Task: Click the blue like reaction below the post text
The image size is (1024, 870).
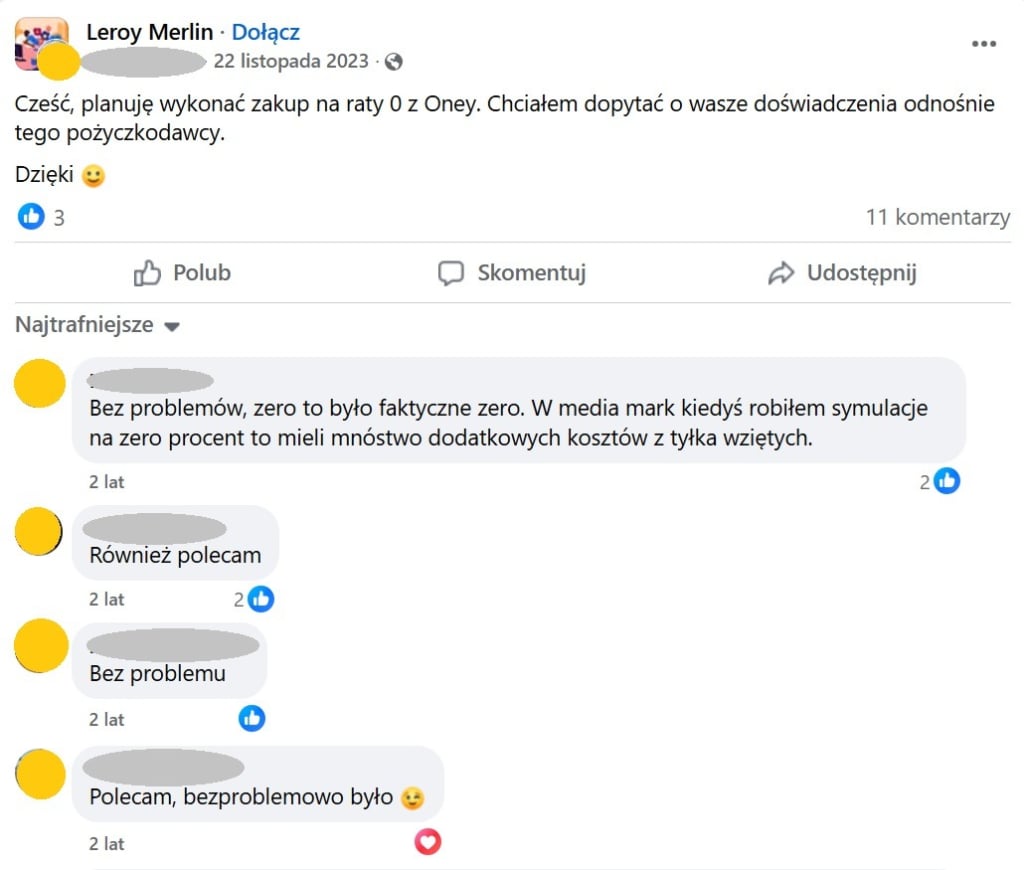Action: coord(31,216)
